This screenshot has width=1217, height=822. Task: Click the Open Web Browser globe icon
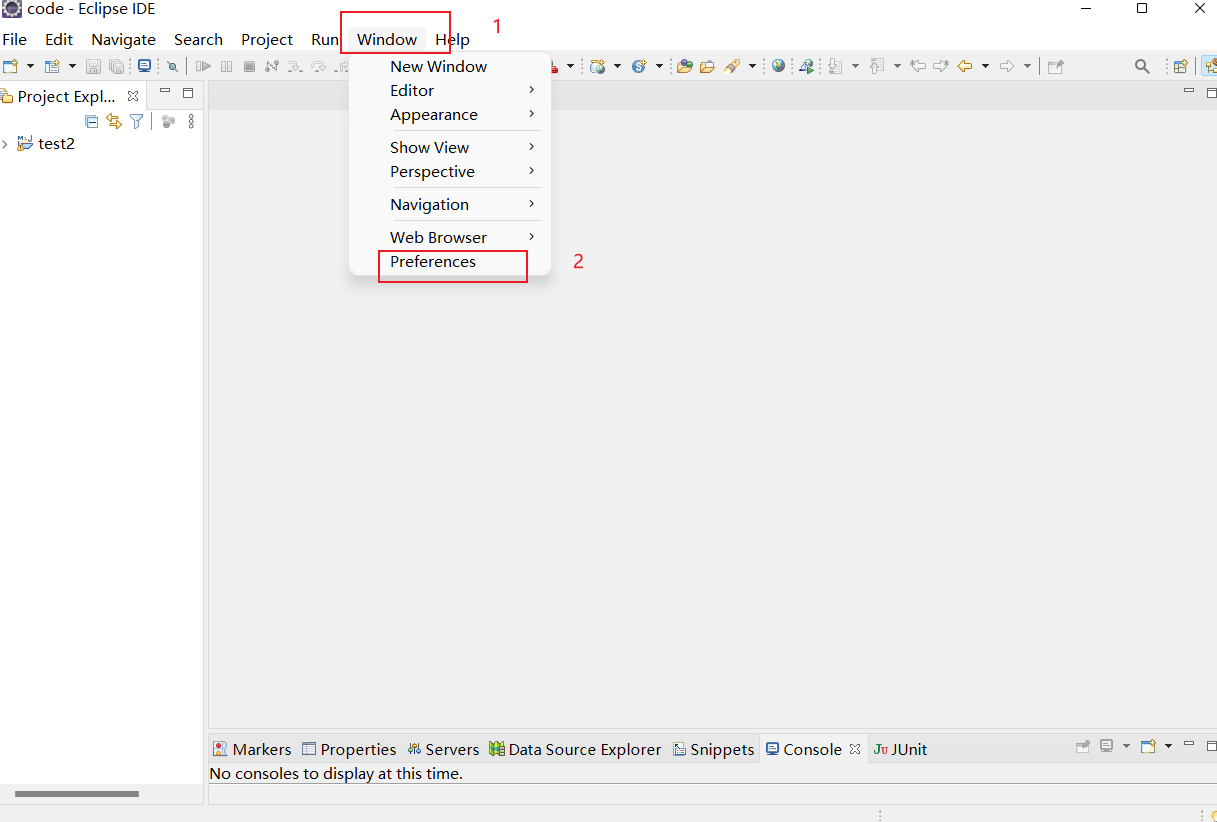[x=778, y=66]
